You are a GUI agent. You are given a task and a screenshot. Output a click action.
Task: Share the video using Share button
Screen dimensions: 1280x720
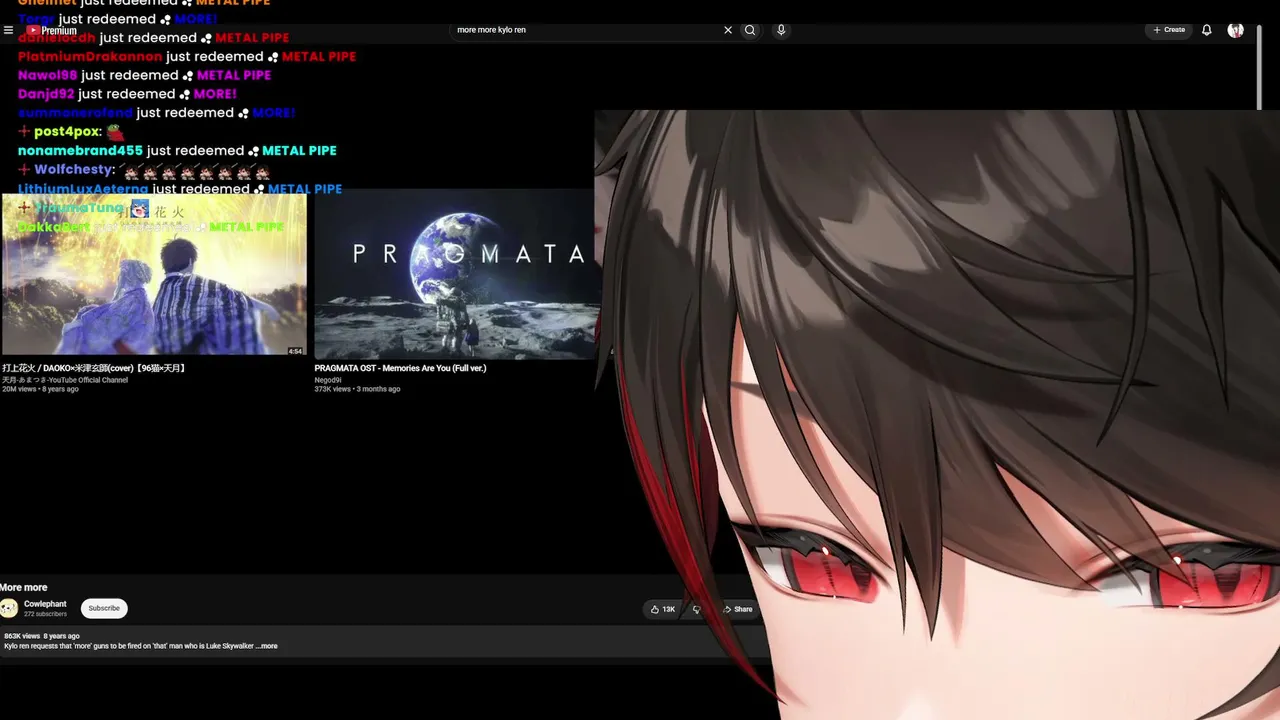(738, 609)
